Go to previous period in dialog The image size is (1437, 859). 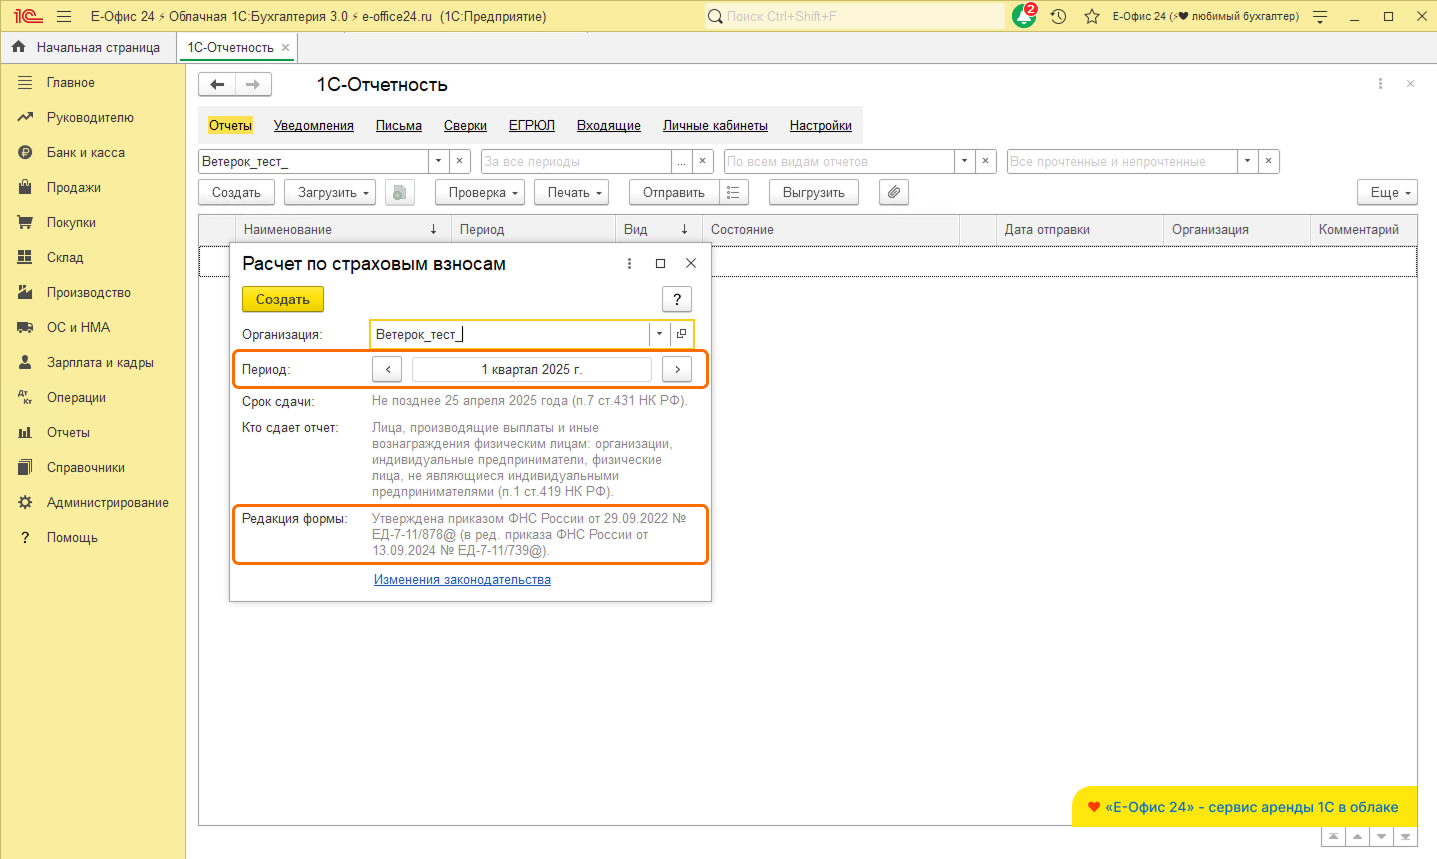[x=387, y=369]
